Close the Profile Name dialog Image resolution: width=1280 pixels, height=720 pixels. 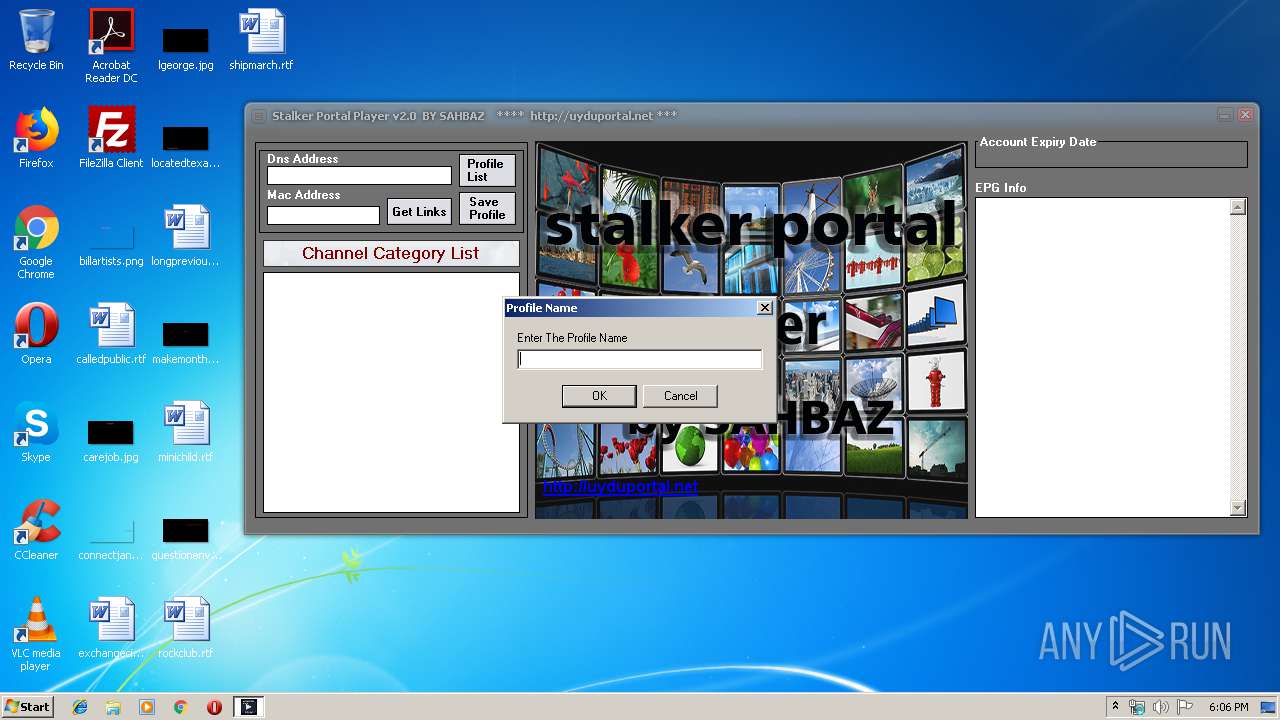(x=765, y=308)
